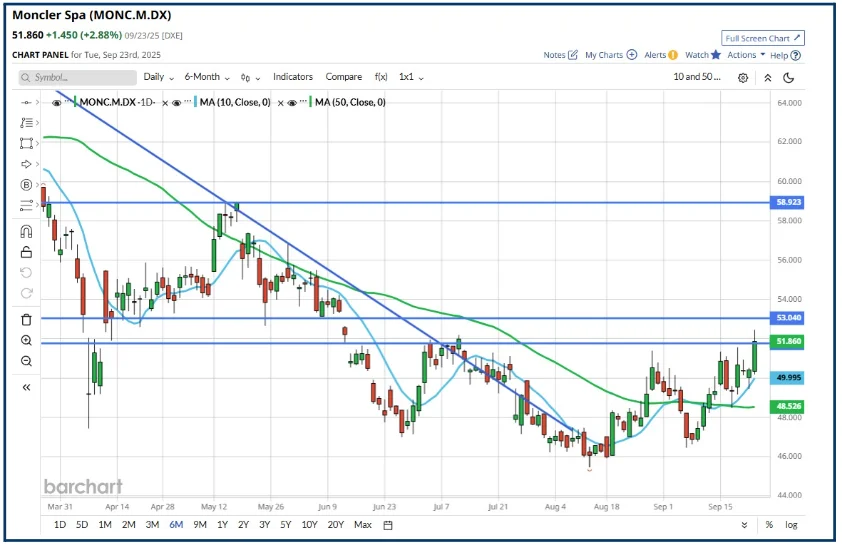The width and height of the screenshot is (842, 545).
Task: Select the 5Y time range
Action: 285,525
